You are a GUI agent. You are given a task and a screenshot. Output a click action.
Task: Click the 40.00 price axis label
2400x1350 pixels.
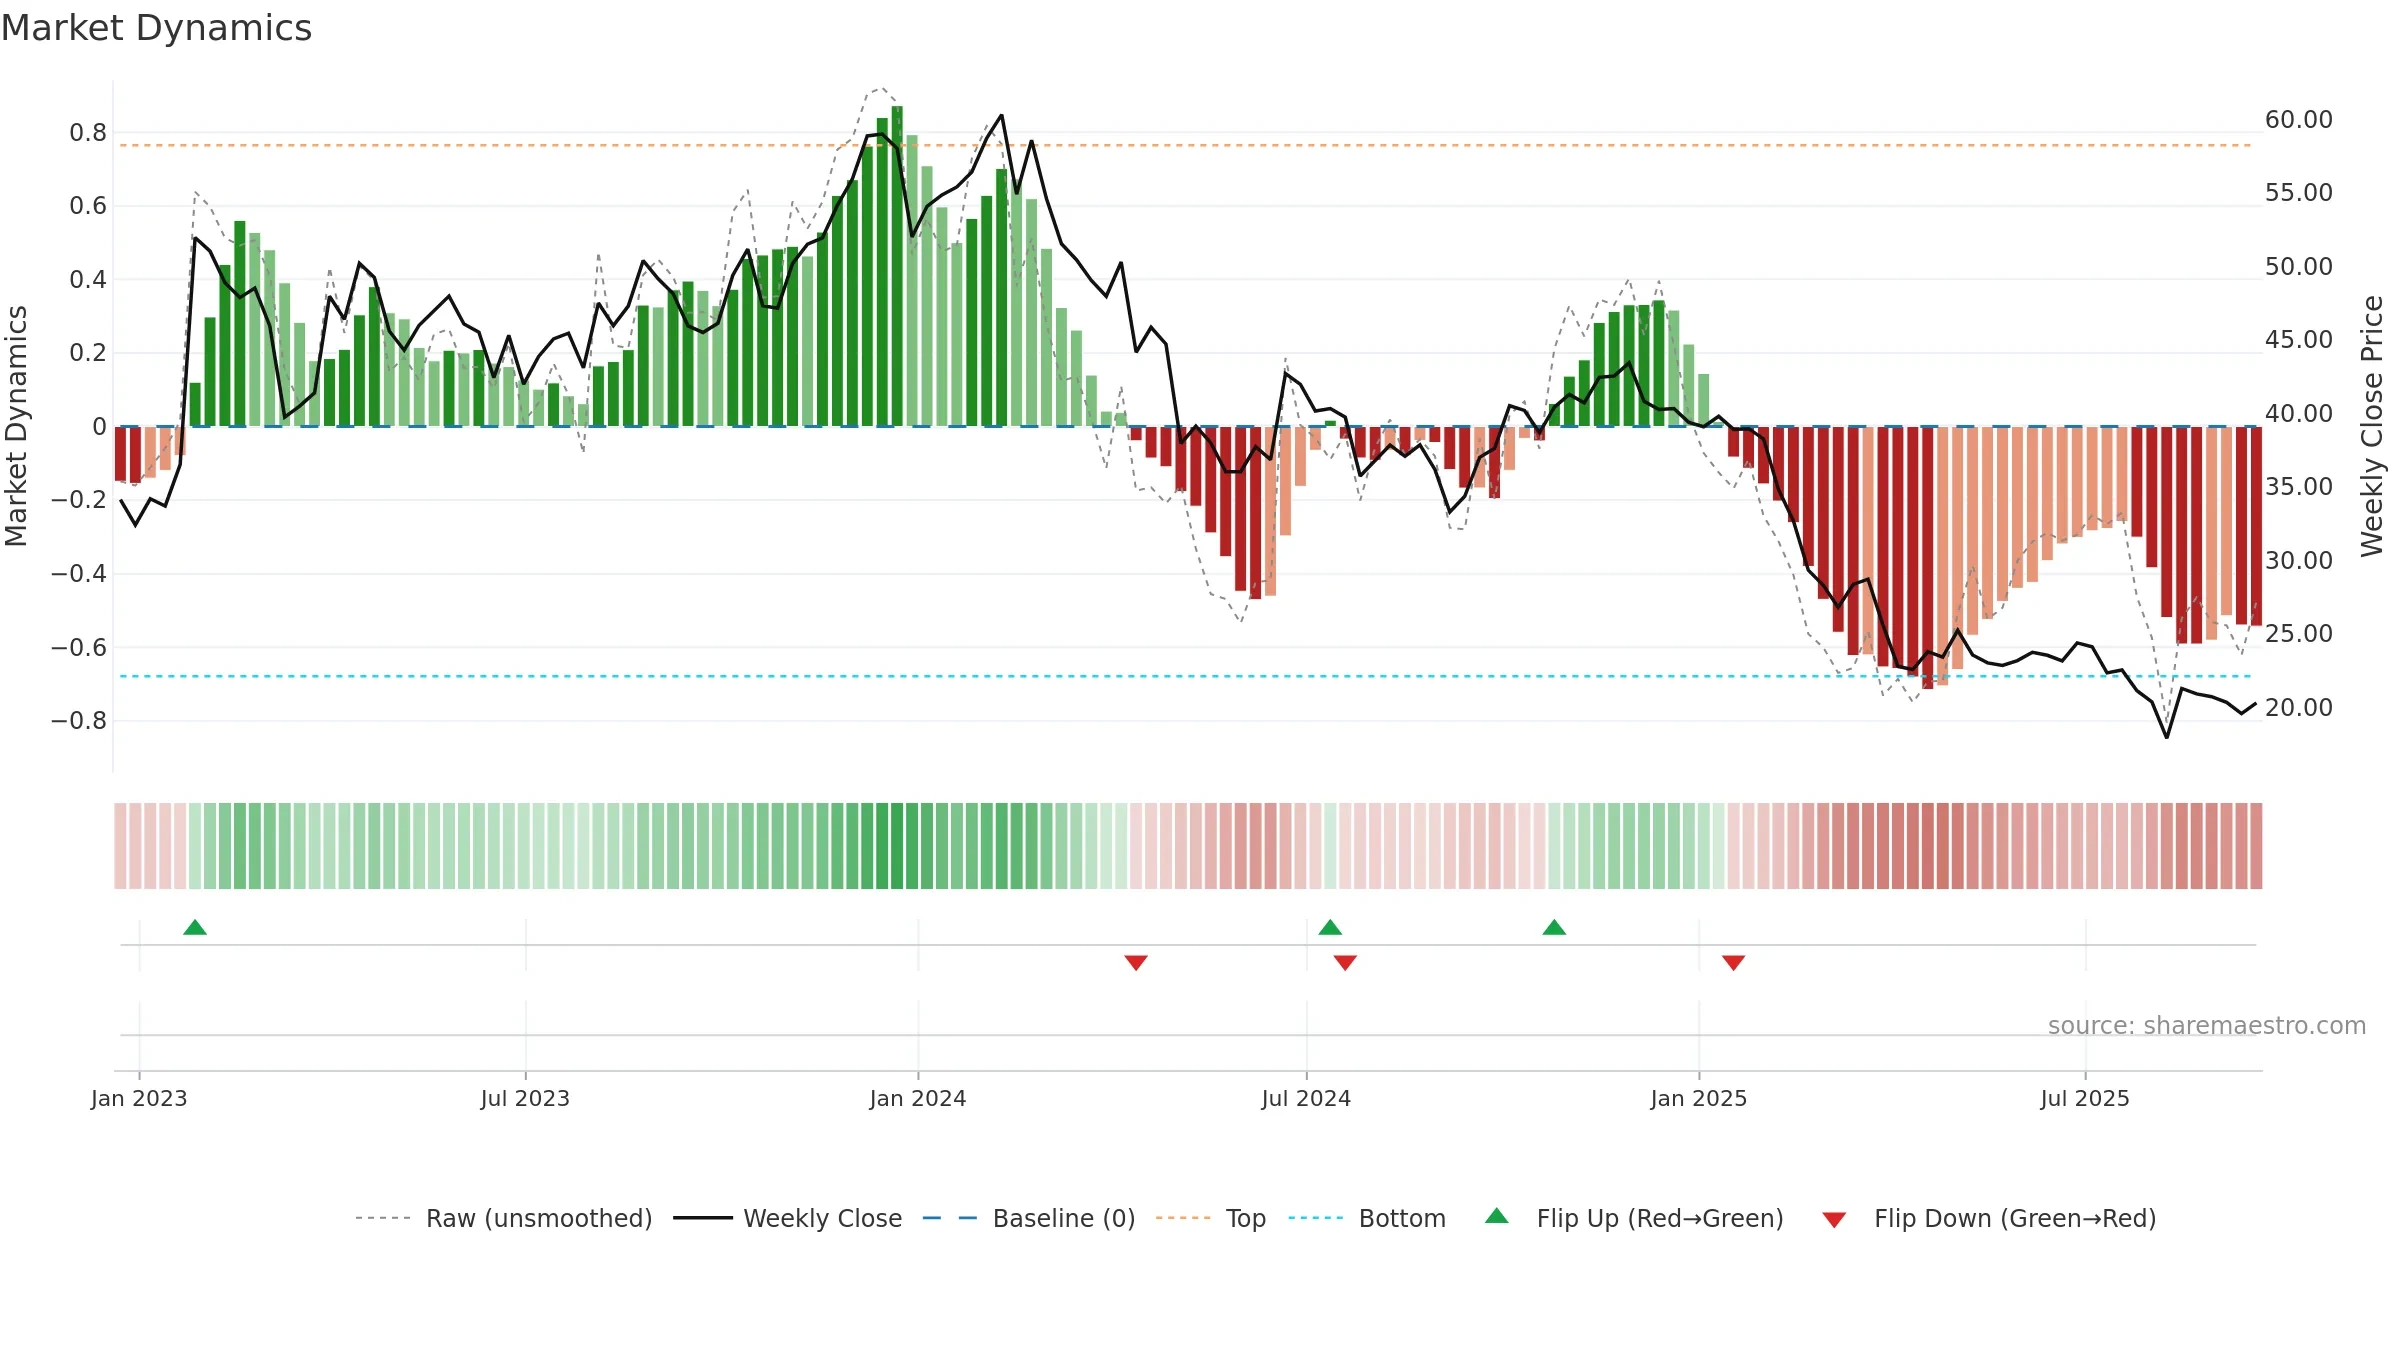click(2299, 413)
